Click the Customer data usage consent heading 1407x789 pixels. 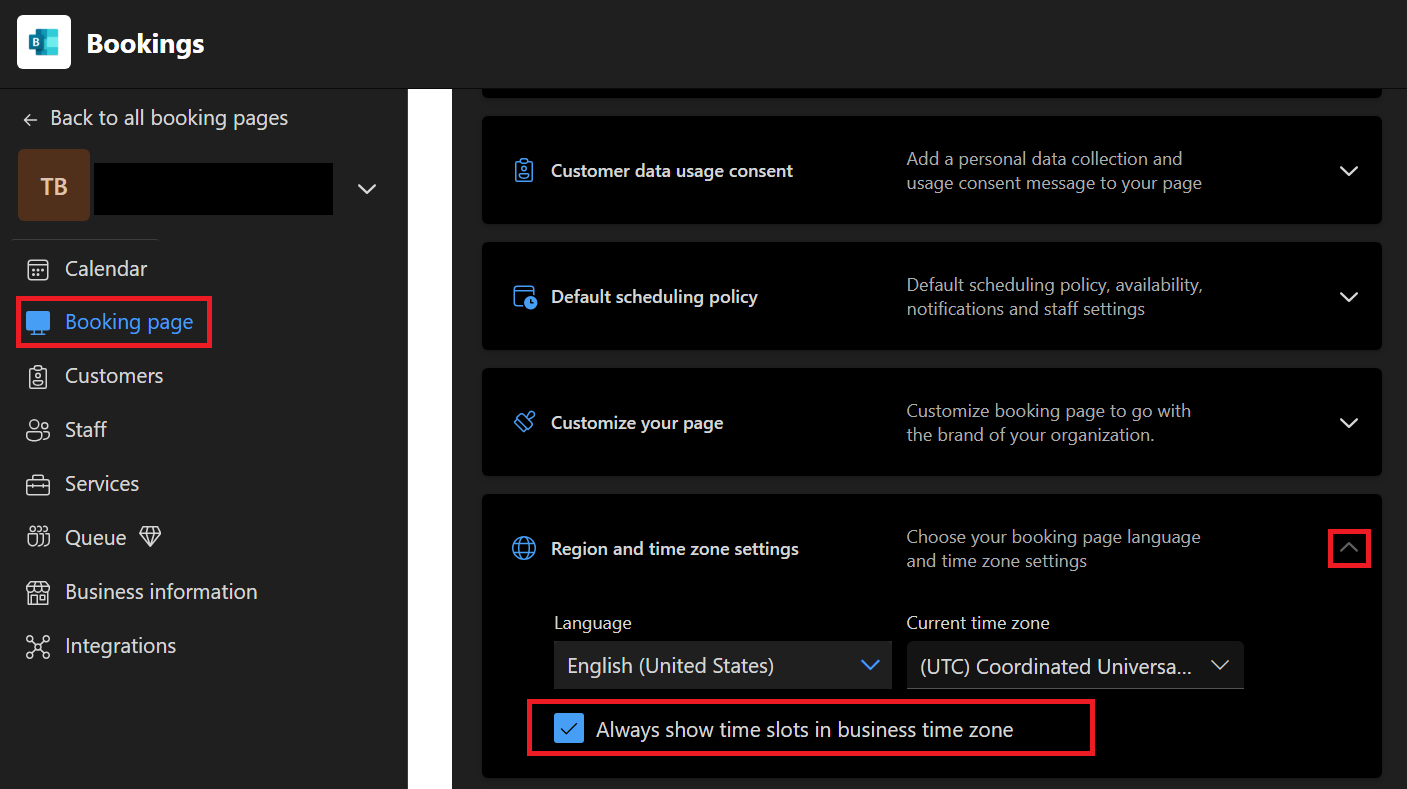coord(672,171)
